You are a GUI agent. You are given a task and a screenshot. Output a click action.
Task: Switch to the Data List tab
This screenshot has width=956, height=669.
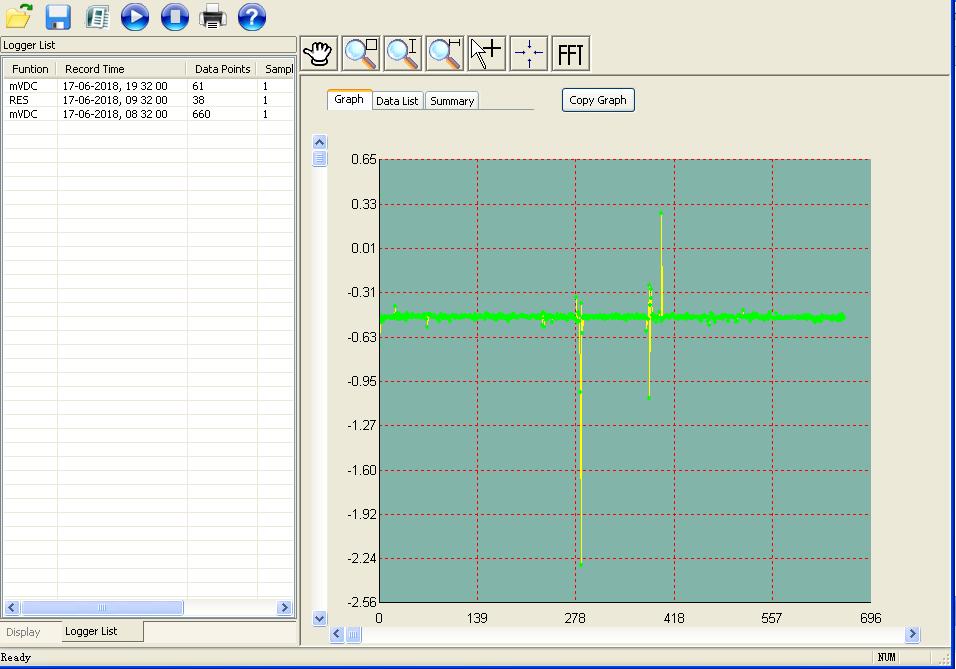(397, 101)
